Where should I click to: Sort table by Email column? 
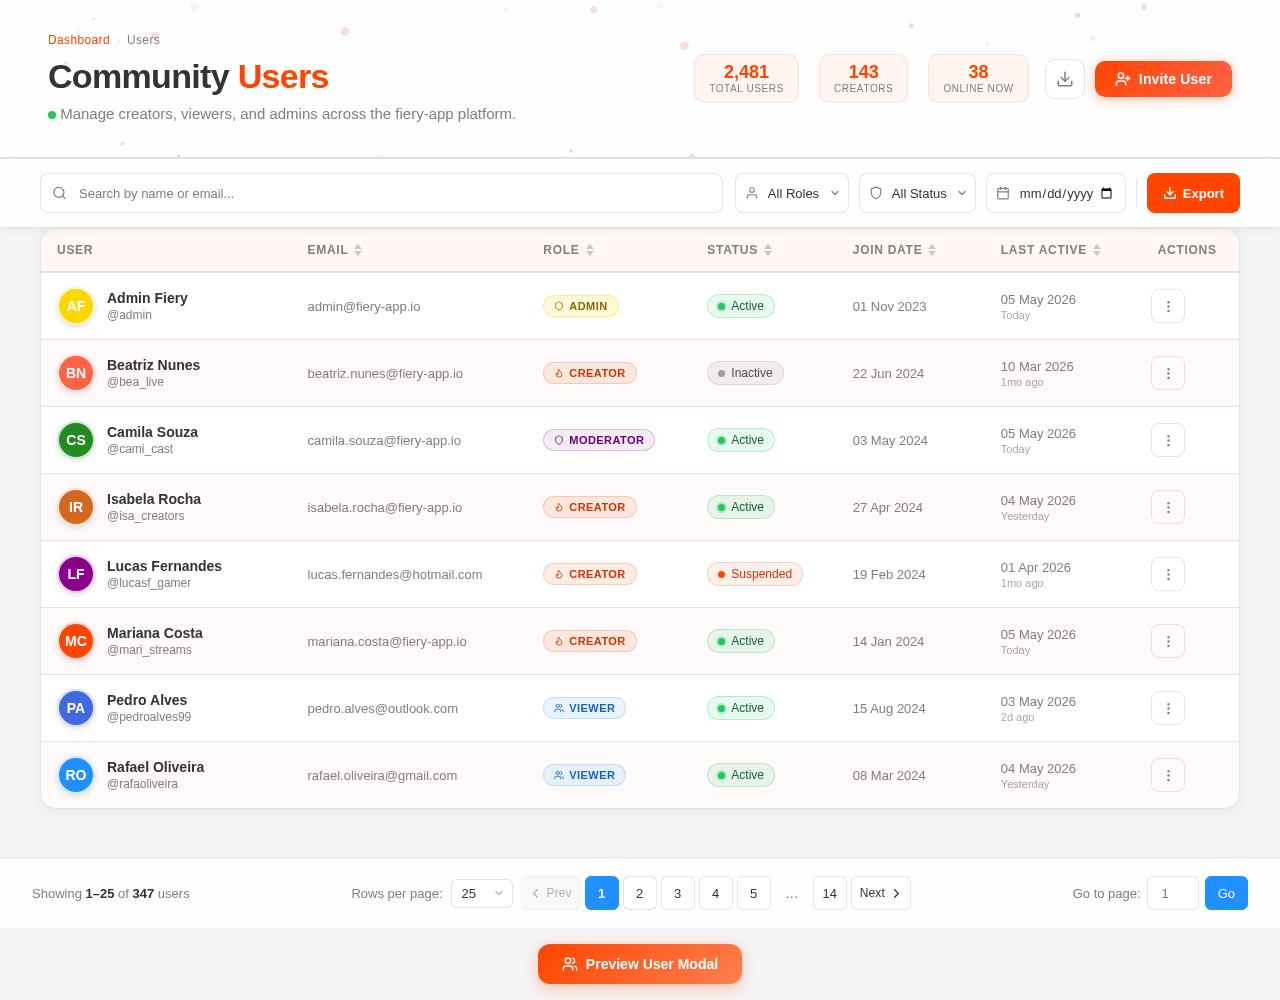[x=335, y=250]
